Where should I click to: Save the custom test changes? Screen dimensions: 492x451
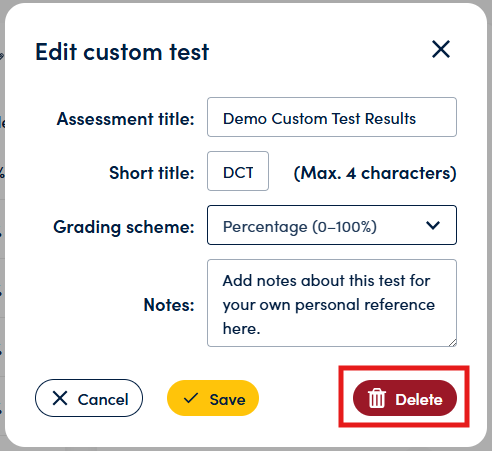[x=213, y=398]
